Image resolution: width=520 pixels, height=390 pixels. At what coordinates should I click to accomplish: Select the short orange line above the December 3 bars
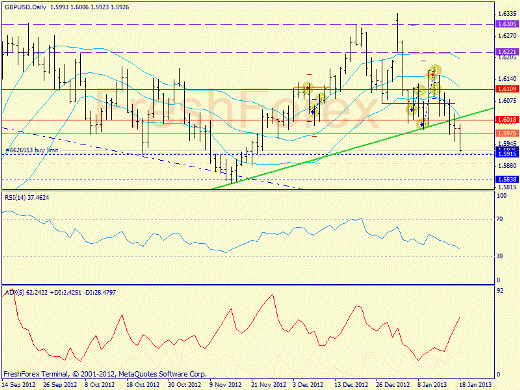coord(311,87)
